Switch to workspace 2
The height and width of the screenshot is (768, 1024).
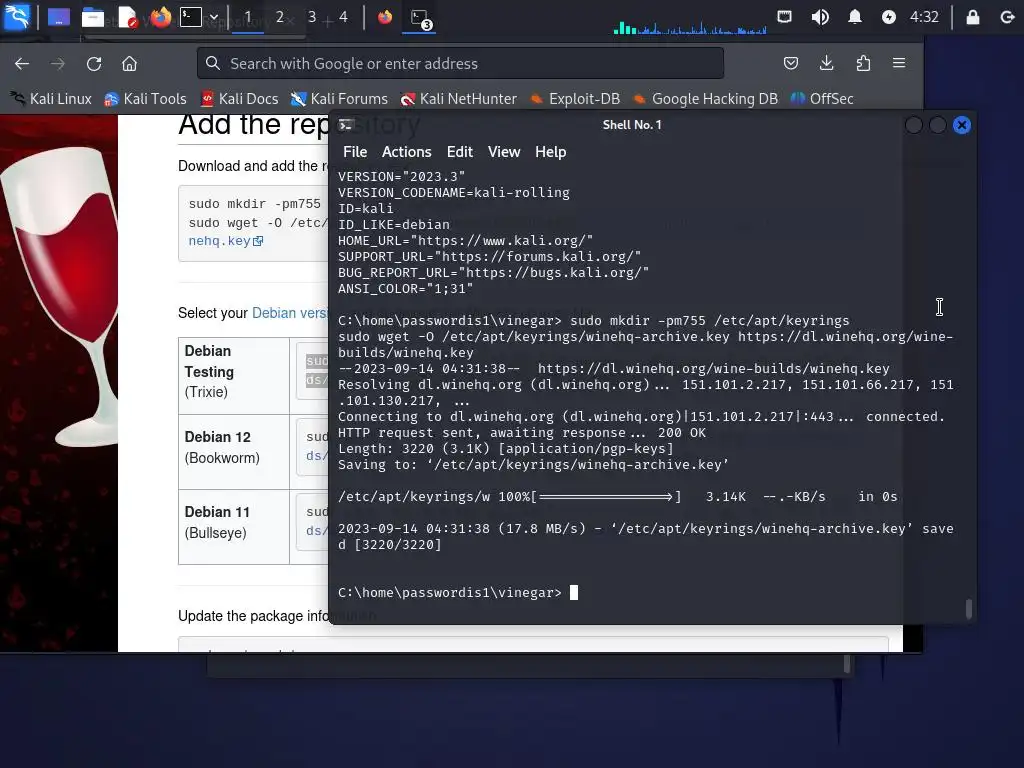280,17
